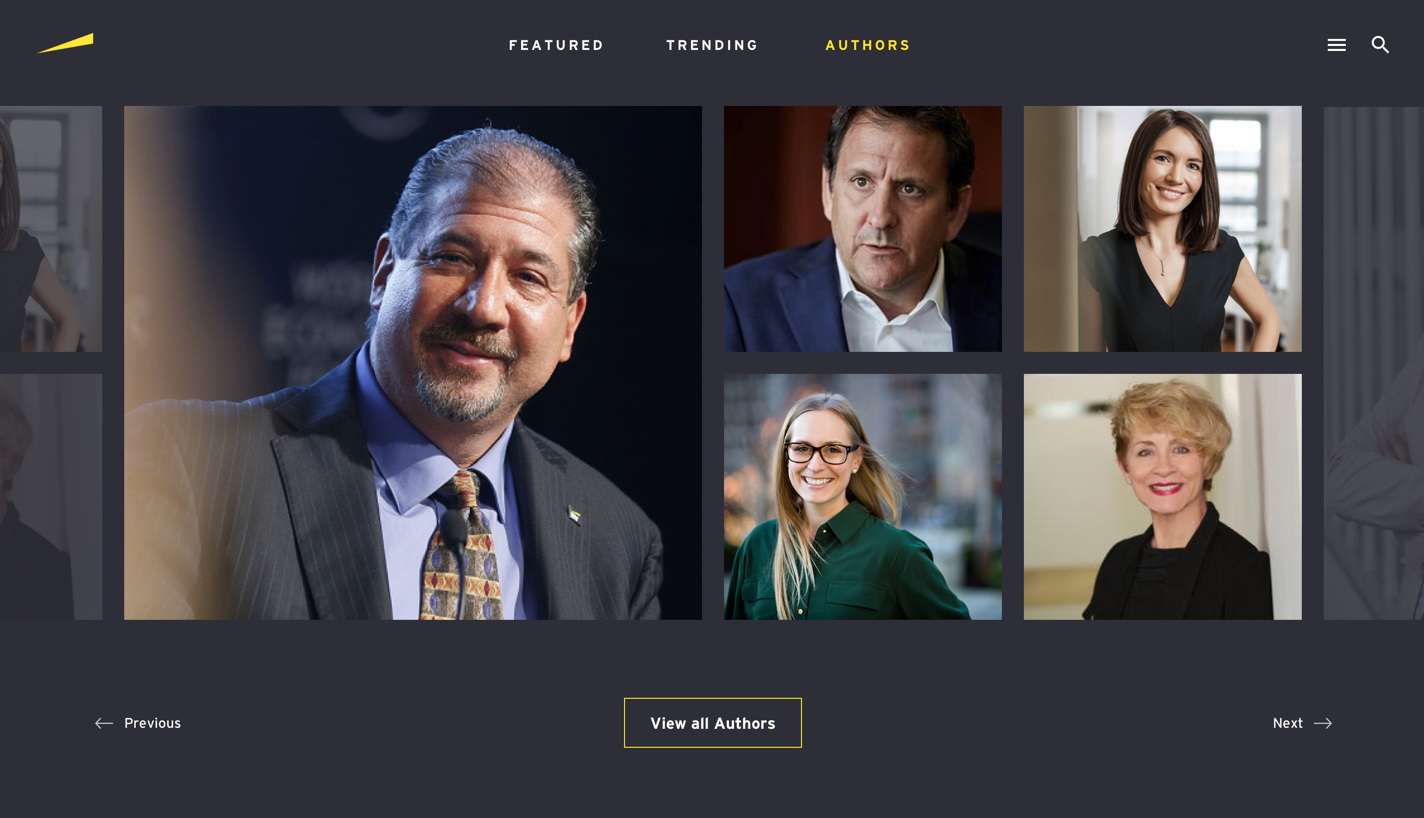The width and height of the screenshot is (1424, 818).
Task: Select the blonde curly-haired woman in black thumbnail
Action: 1163,497
